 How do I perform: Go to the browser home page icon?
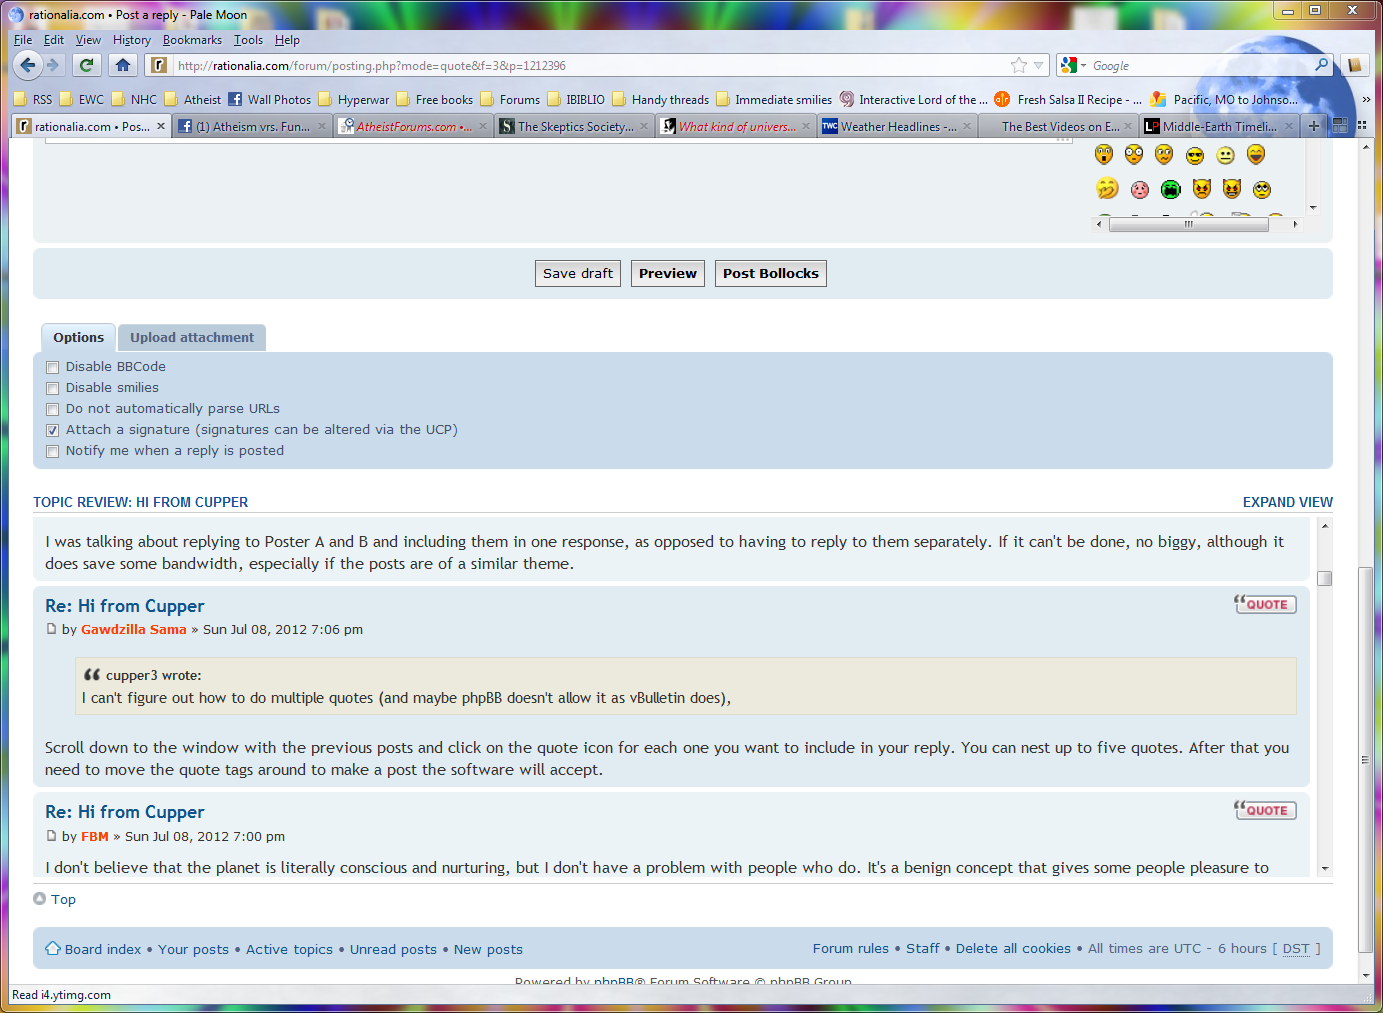[x=122, y=65]
